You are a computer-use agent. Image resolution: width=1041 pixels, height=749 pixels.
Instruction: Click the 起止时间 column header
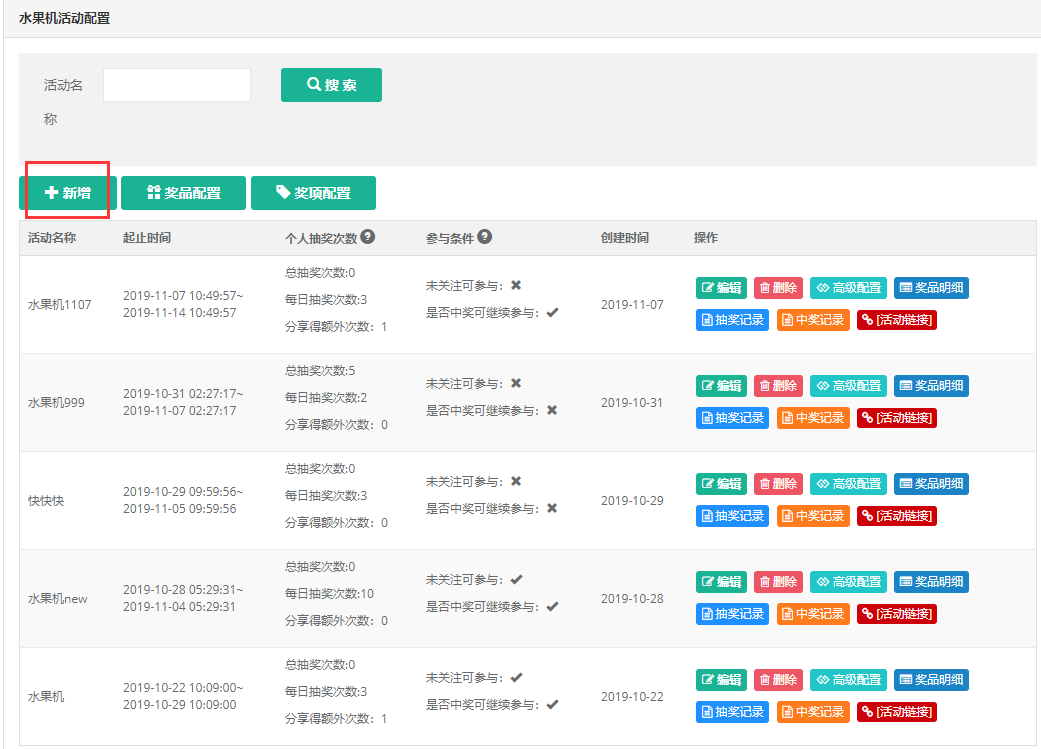147,238
